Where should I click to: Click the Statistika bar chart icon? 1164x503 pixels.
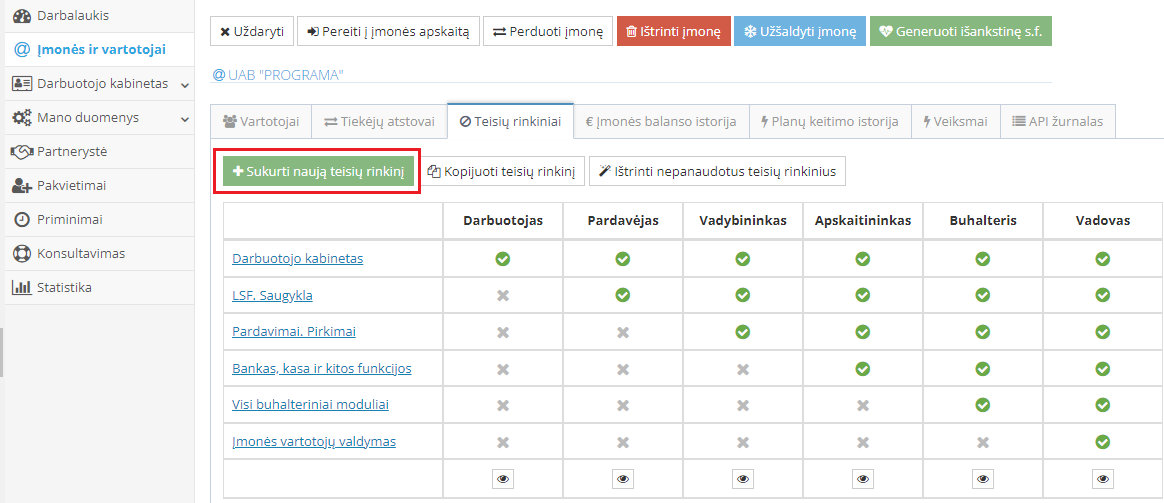pos(21,288)
